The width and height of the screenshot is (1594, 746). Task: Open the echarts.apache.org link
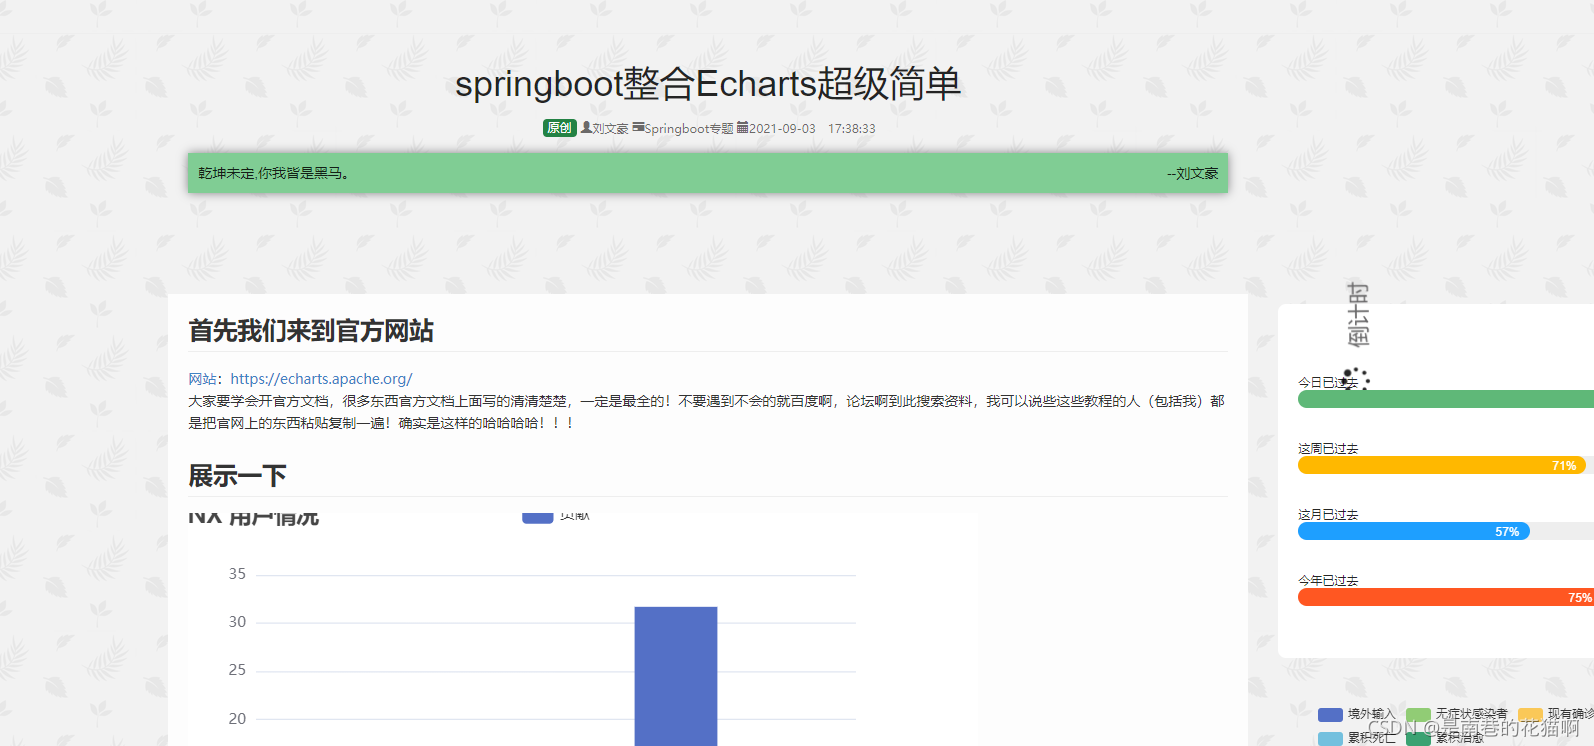click(x=321, y=379)
